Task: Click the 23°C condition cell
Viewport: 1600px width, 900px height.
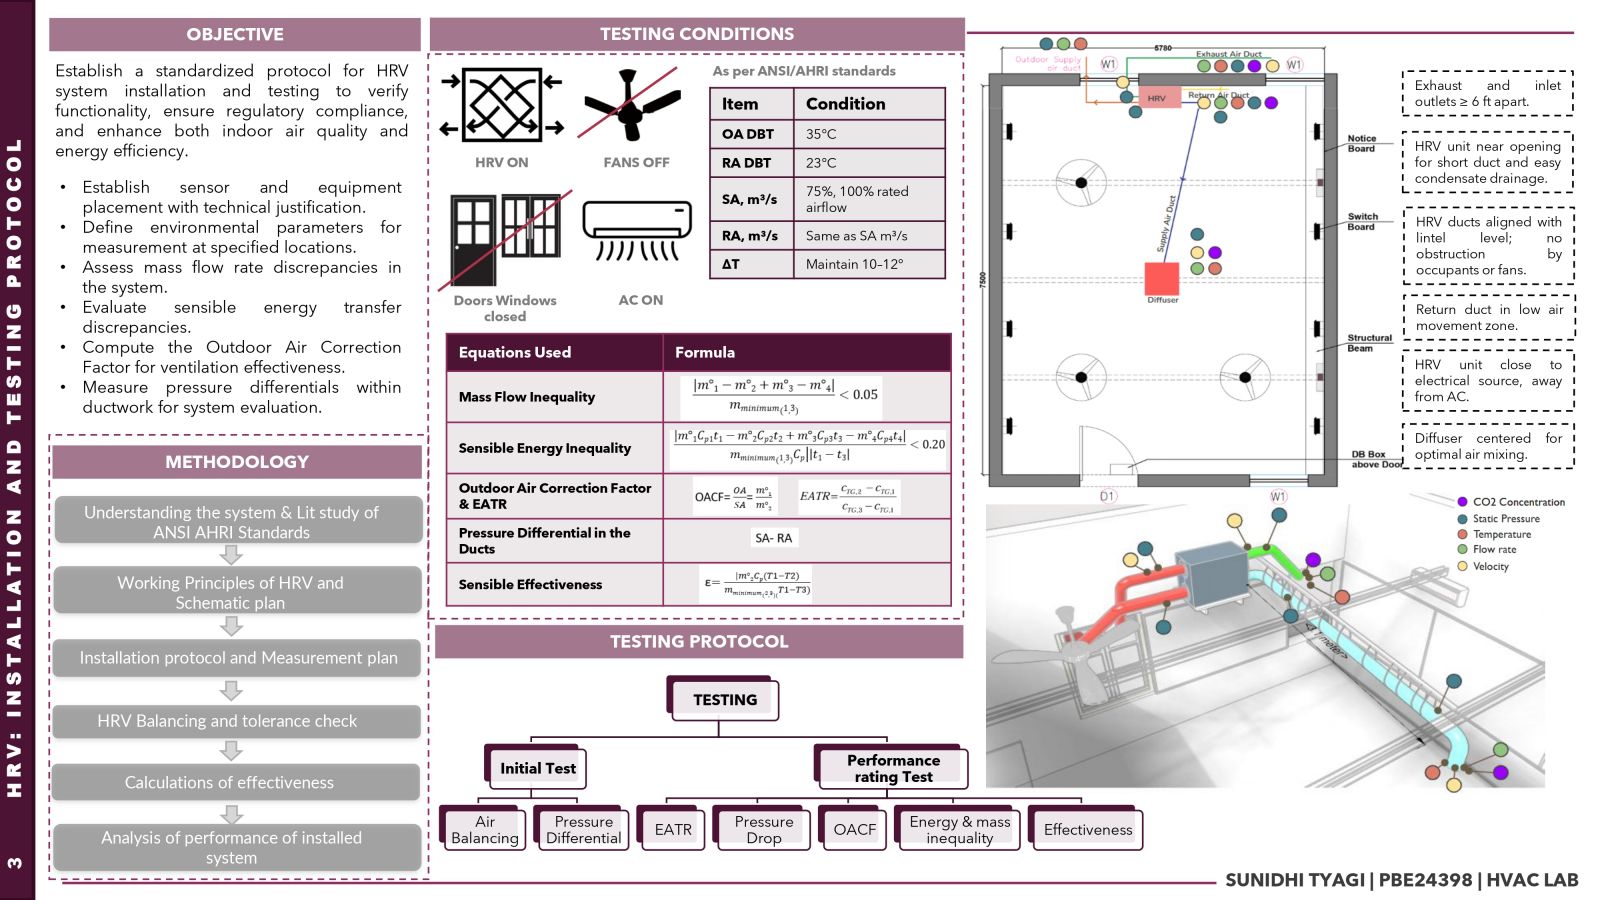Action: [869, 163]
